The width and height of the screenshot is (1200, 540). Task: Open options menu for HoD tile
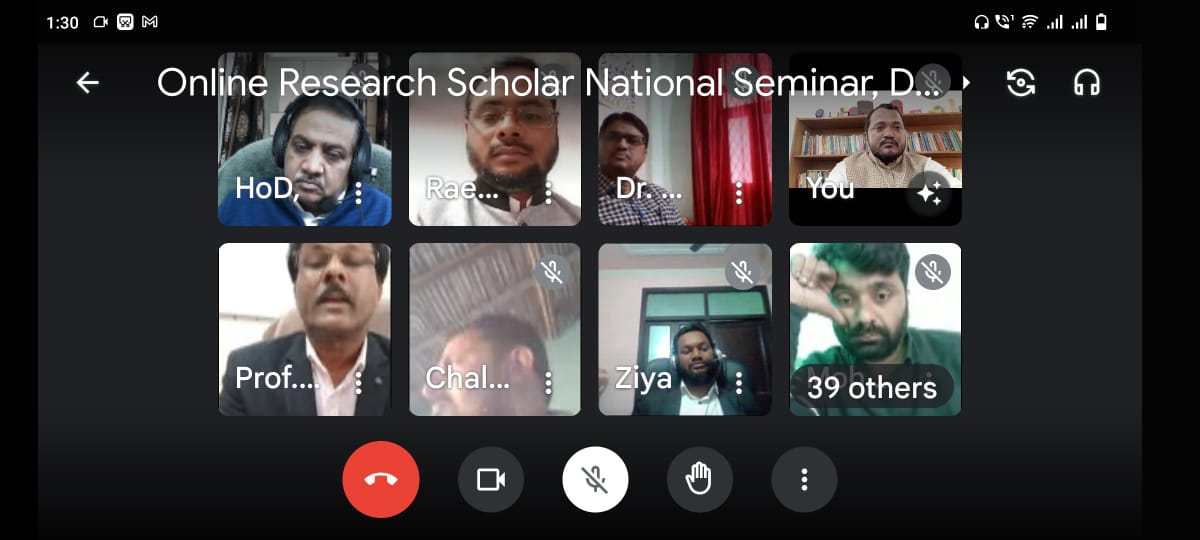pos(358,192)
